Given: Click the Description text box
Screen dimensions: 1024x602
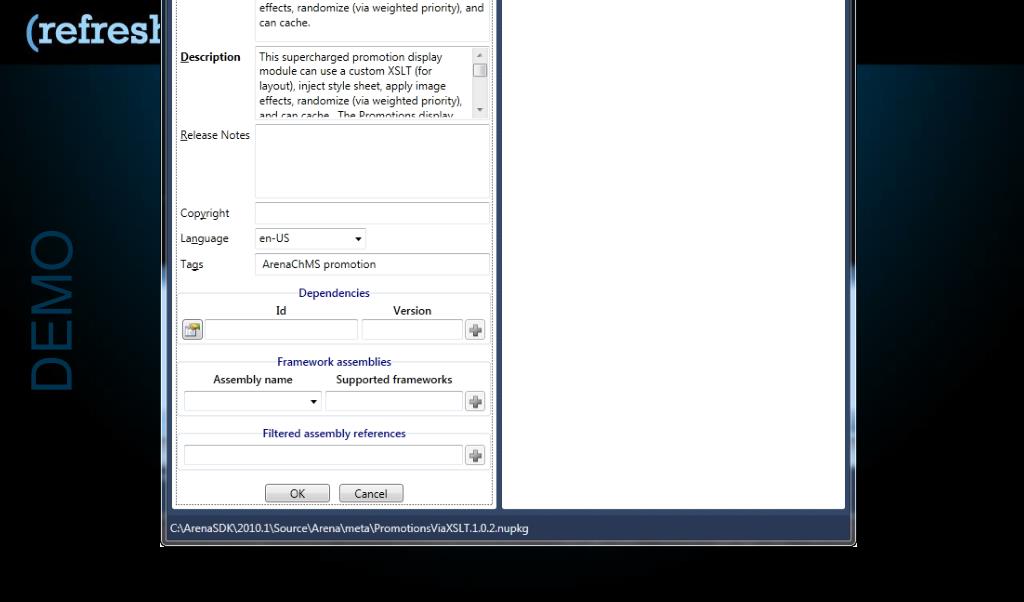Looking at the screenshot, I should click(x=364, y=82).
